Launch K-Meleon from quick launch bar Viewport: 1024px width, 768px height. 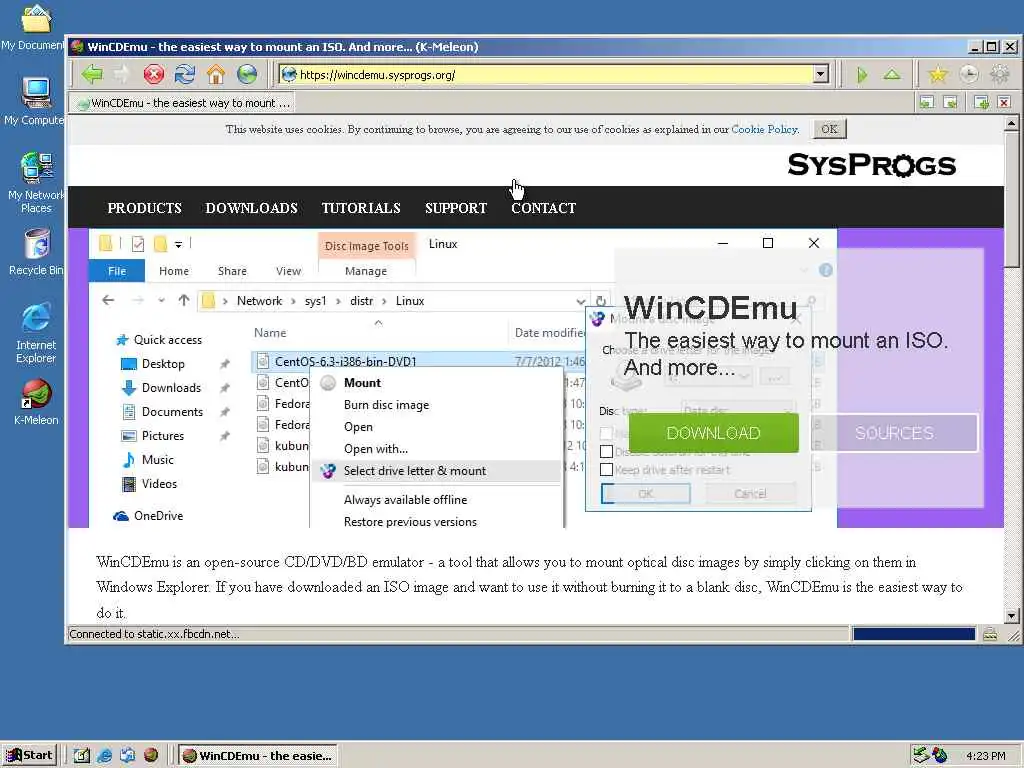coord(151,755)
